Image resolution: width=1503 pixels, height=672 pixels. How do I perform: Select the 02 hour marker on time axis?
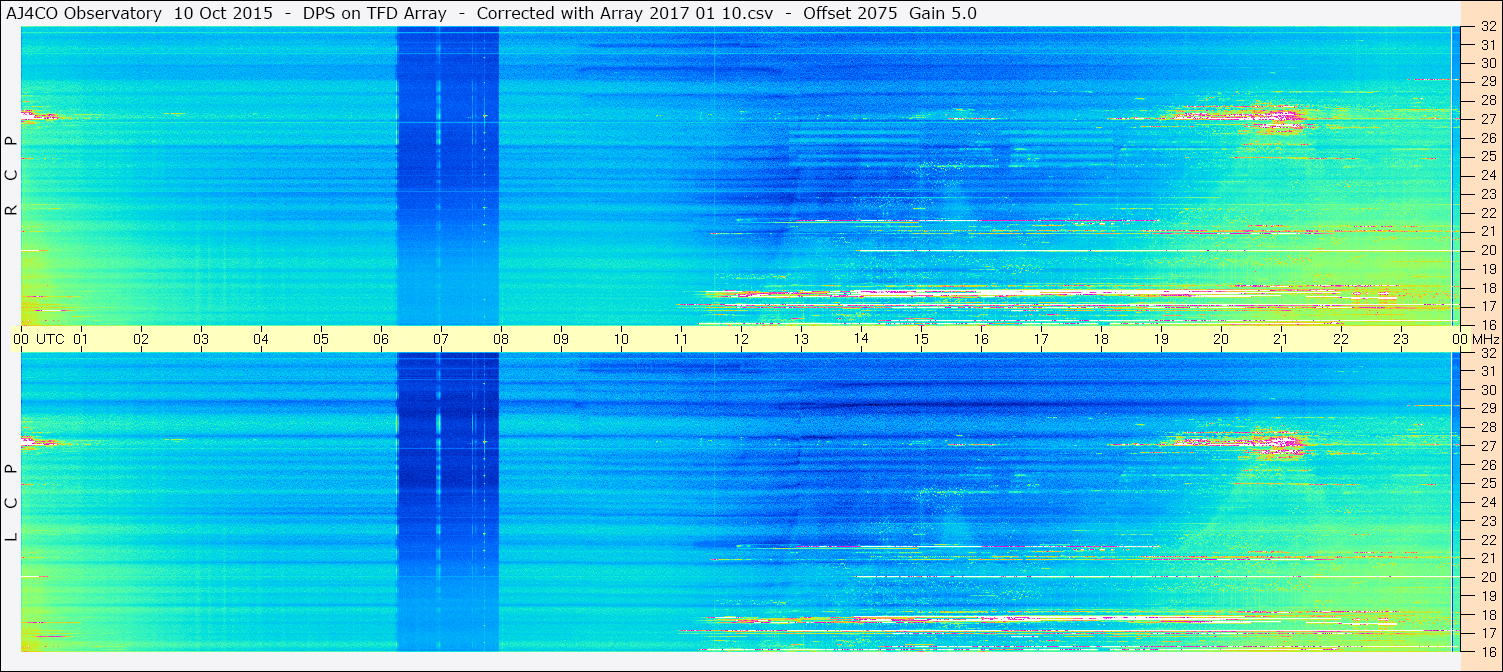[141, 339]
